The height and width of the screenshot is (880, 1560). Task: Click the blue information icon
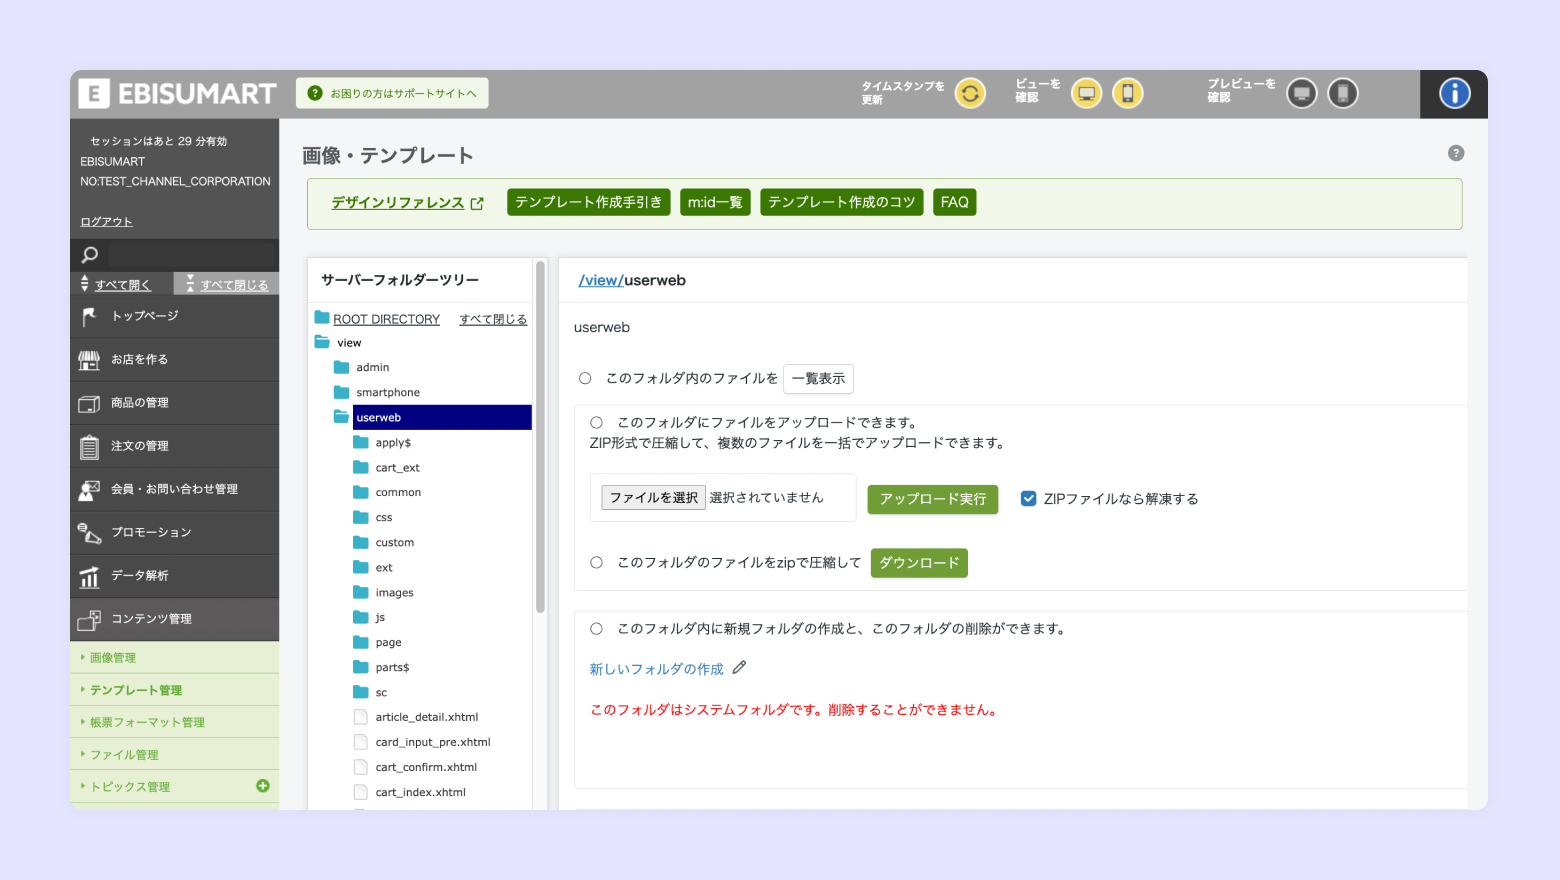click(x=1454, y=94)
